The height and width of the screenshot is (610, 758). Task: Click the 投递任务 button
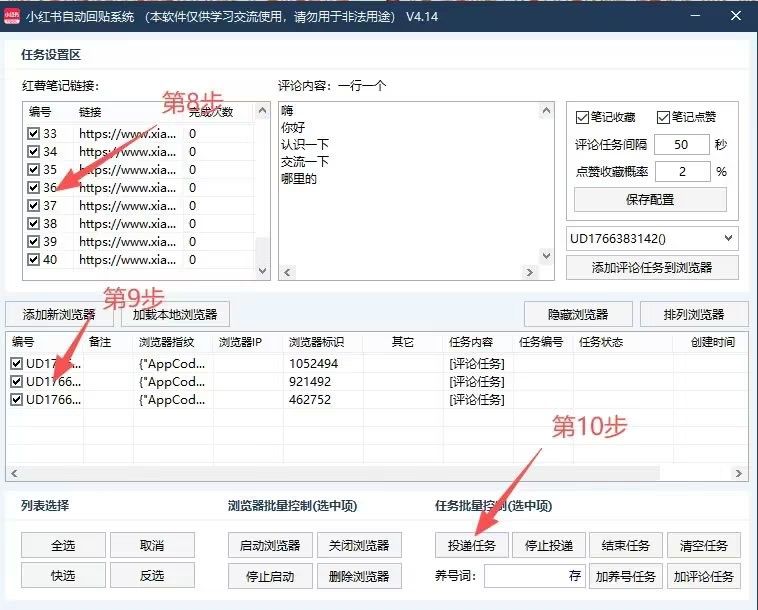471,545
